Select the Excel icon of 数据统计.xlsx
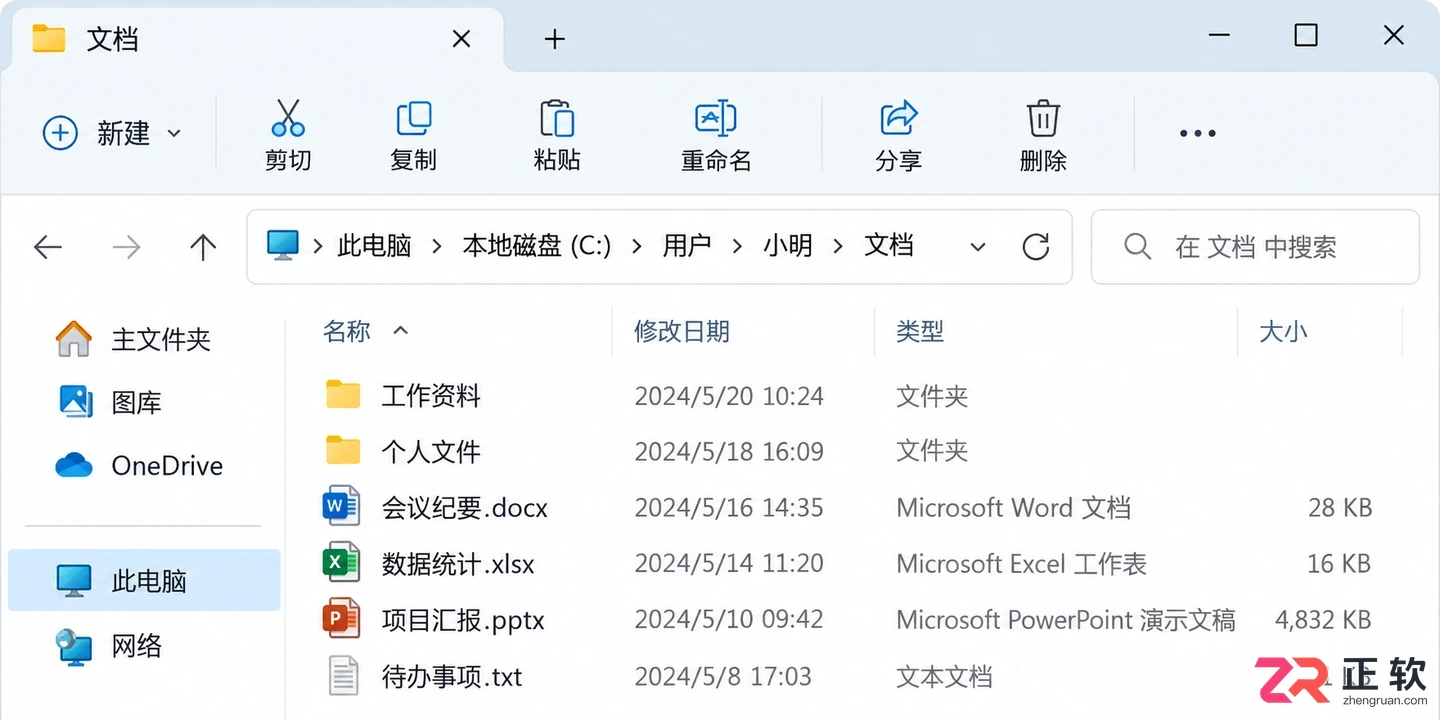 click(x=341, y=563)
